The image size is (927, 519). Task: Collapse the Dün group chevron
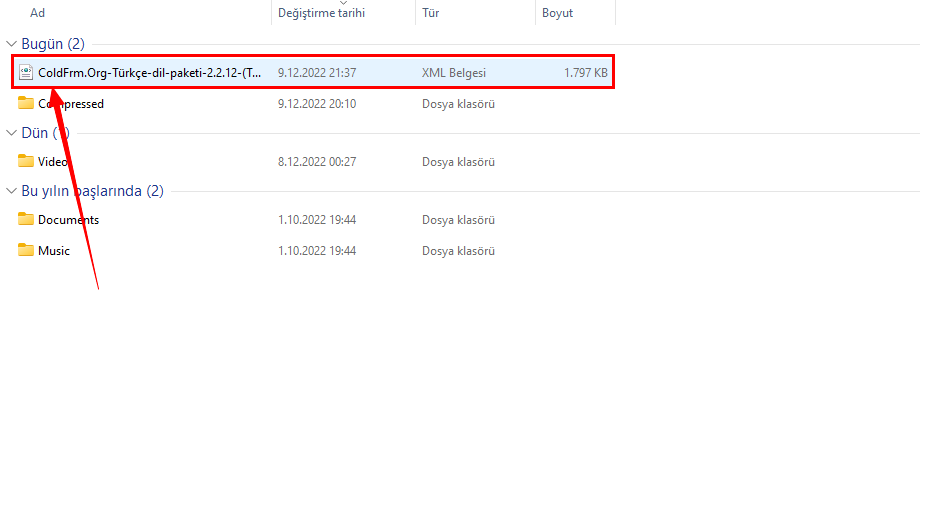(x=12, y=133)
